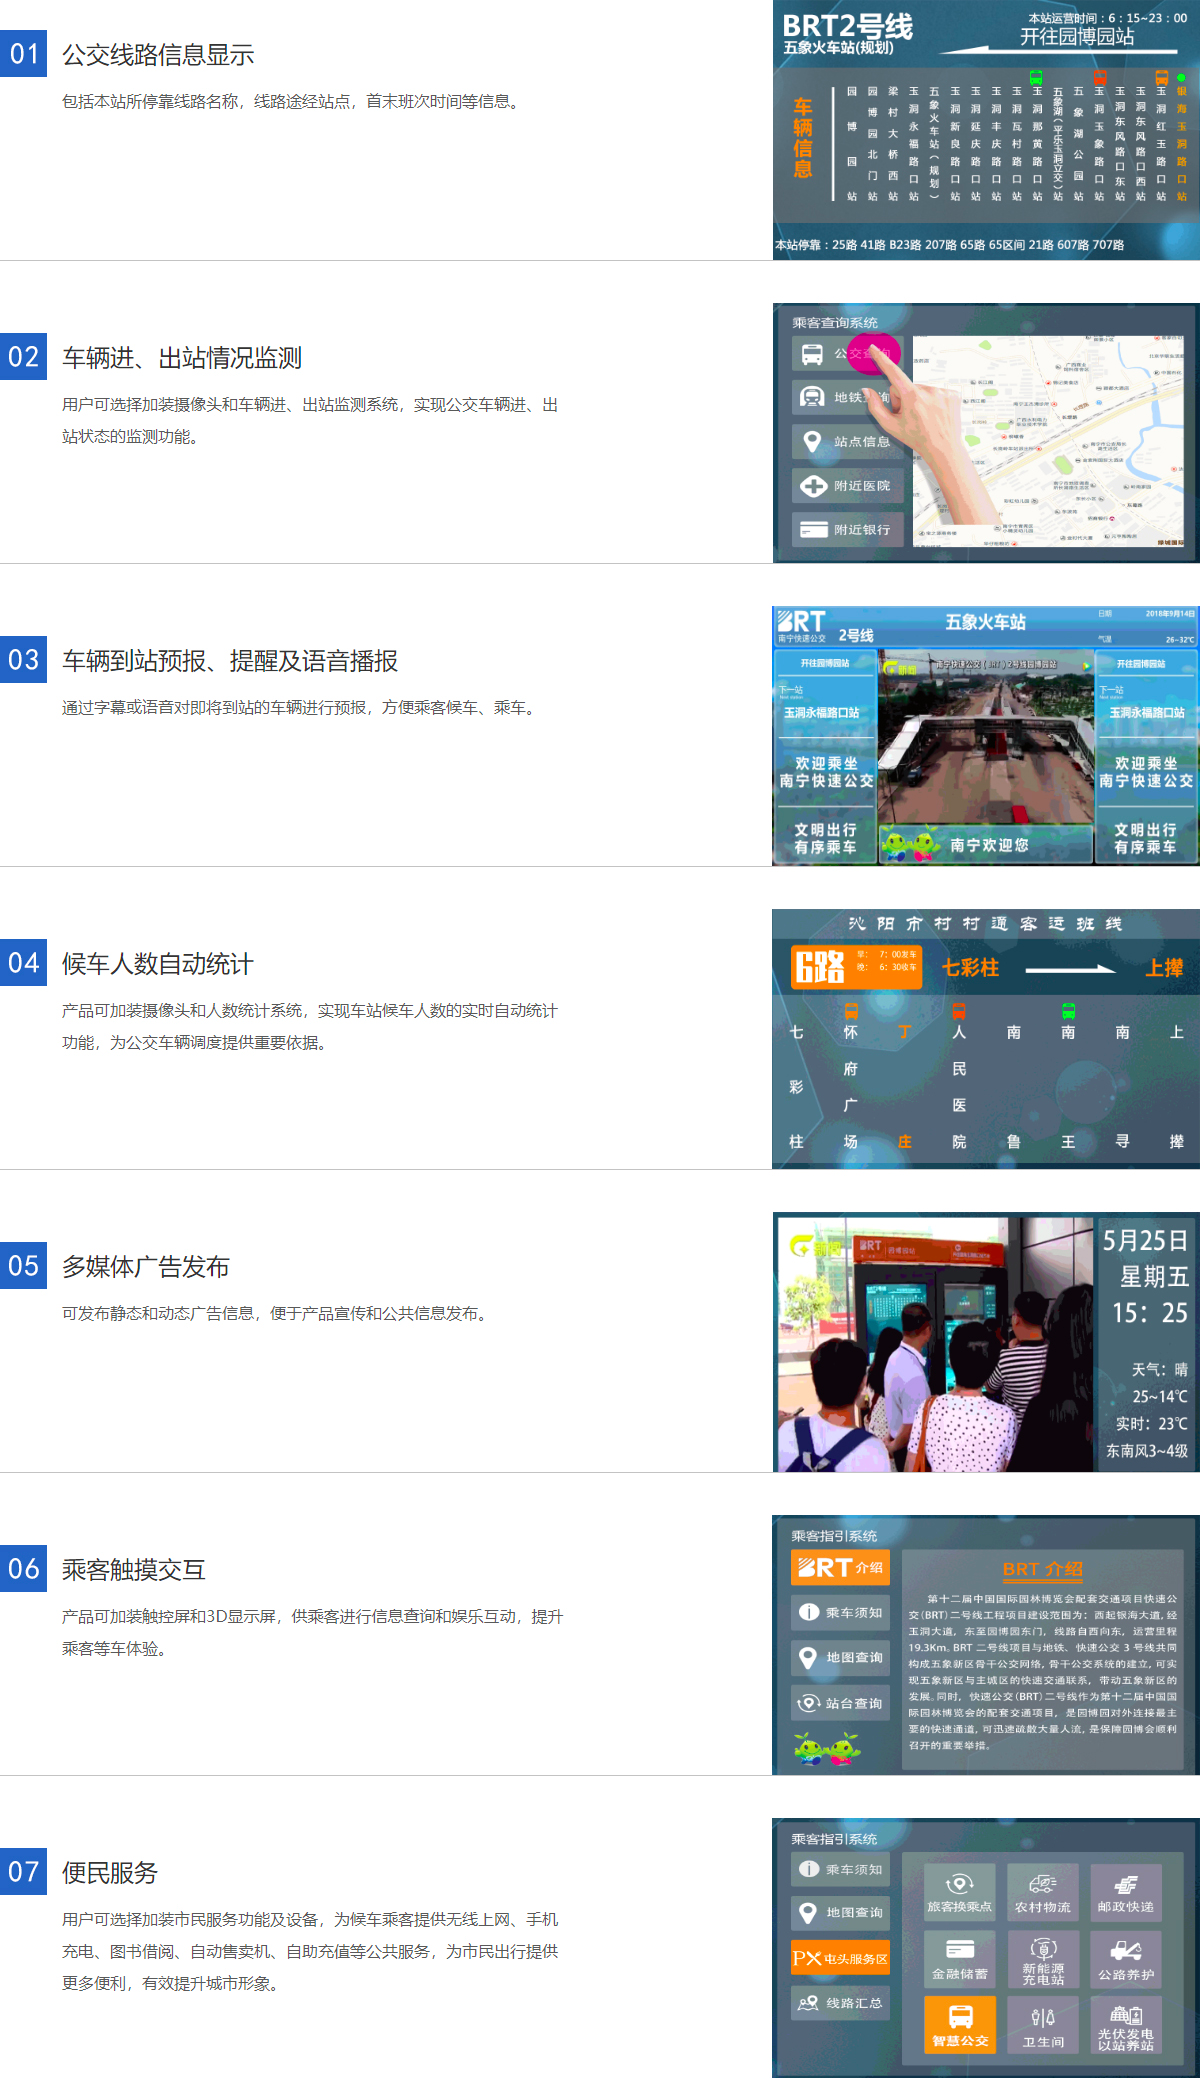Click the BRT2号线 title text
The width and height of the screenshot is (1200, 2078).
pos(847,25)
